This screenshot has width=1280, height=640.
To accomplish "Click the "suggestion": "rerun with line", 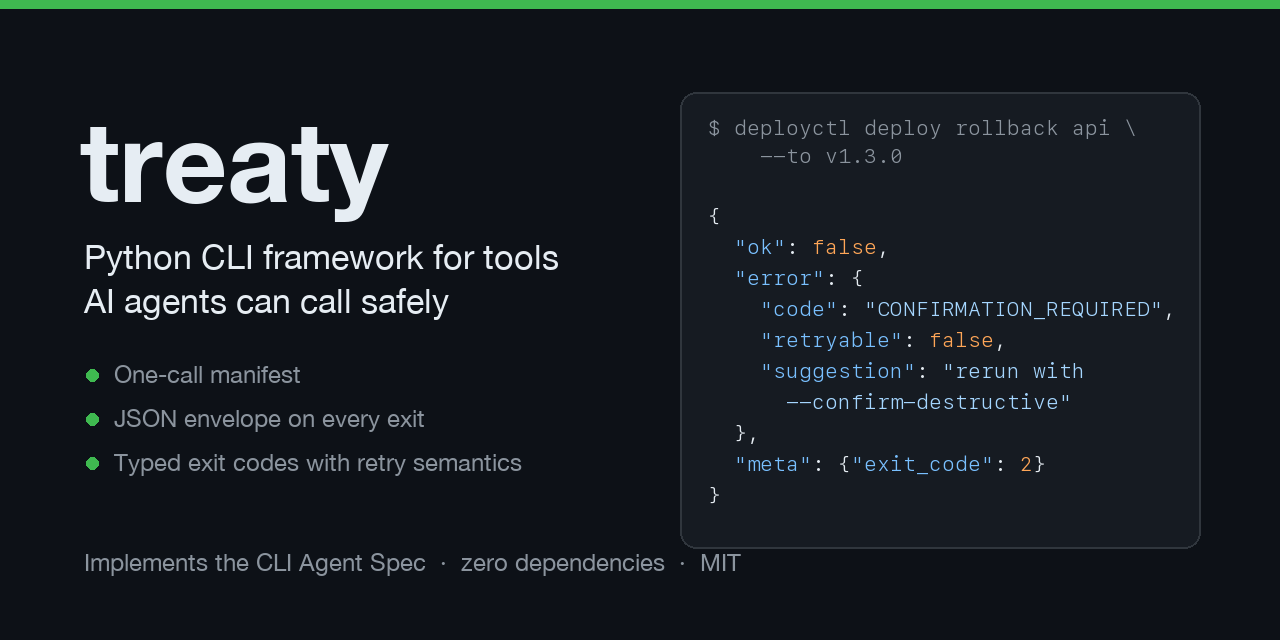I will tap(922, 372).
